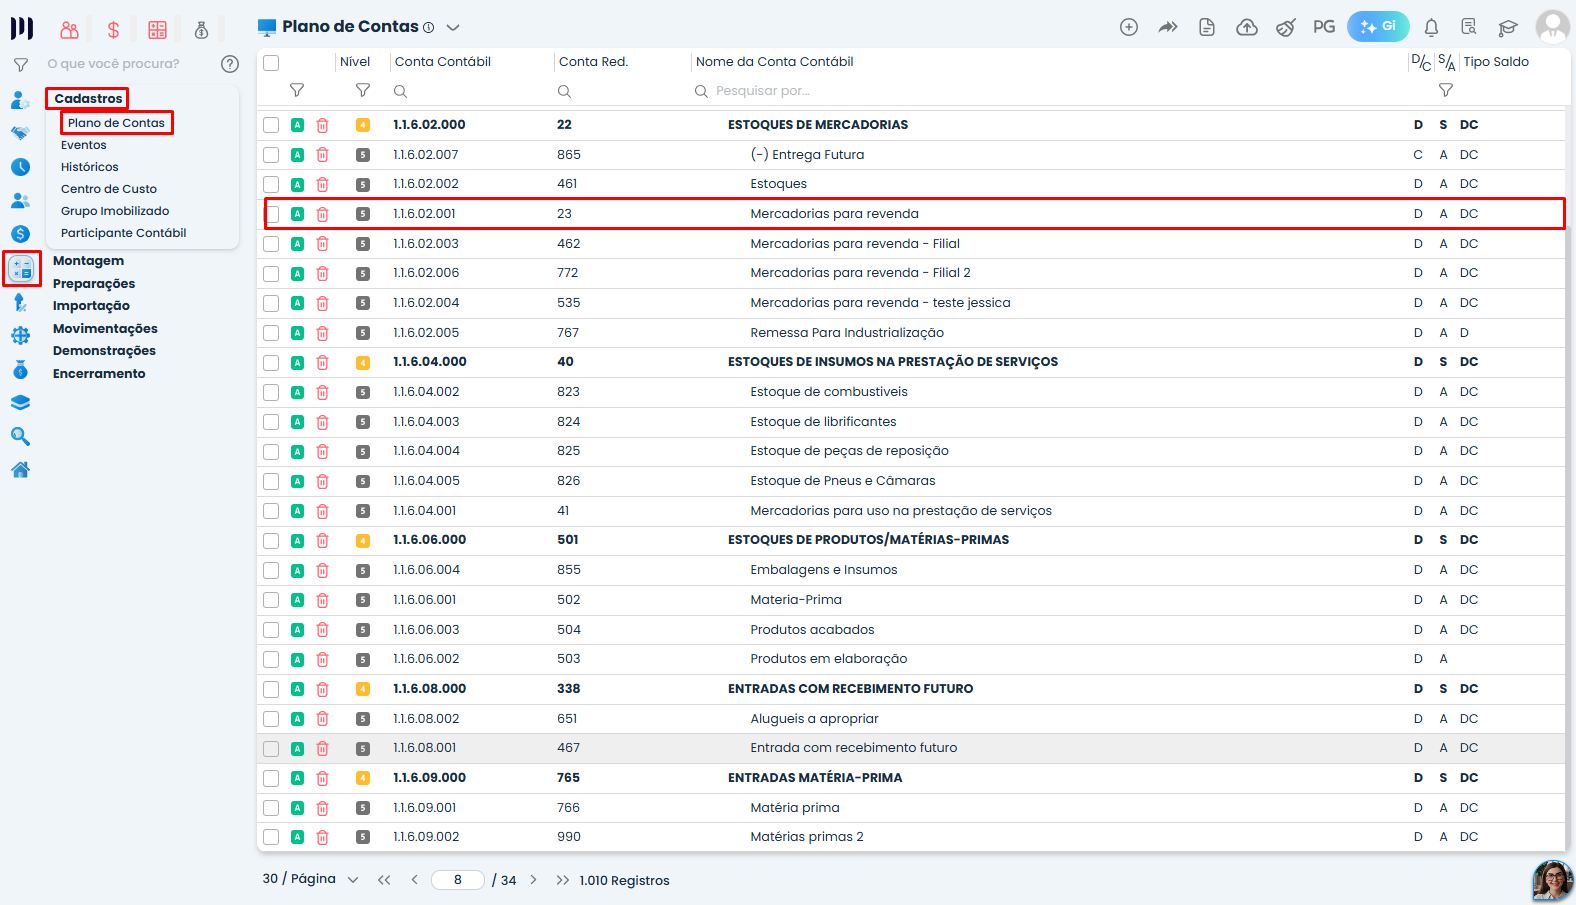Screen dimensions: 1576x905
Task: Expand the Plano de Contas title dropdown chevron
Action: (x=453, y=28)
